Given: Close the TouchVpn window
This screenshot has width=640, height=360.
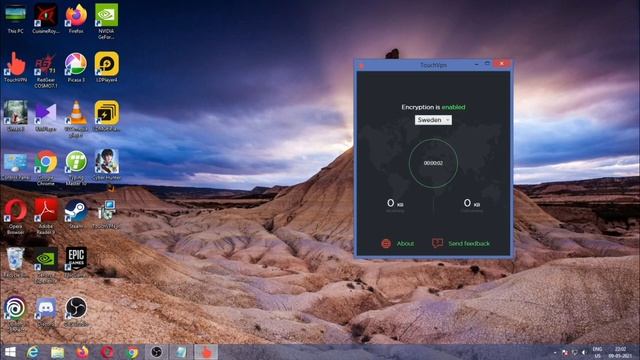Looking at the screenshot, I should tap(502, 64).
